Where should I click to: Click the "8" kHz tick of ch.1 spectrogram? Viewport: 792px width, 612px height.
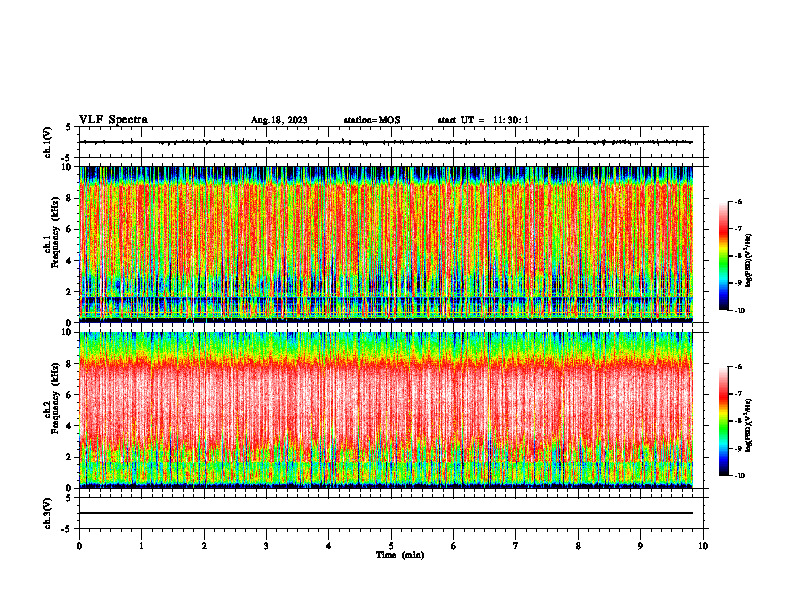click(x=70, y=198)
